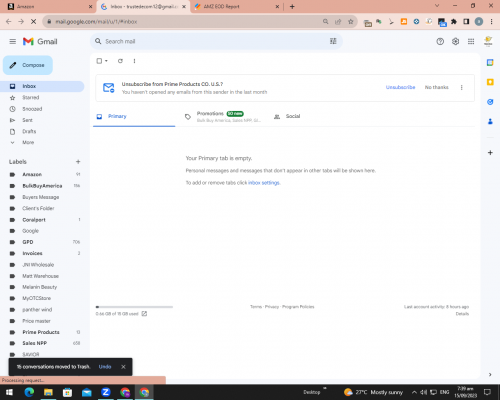This screenshot has width=500, height=400.
Task: Open the Sent folder
Action: pos(27,120)
